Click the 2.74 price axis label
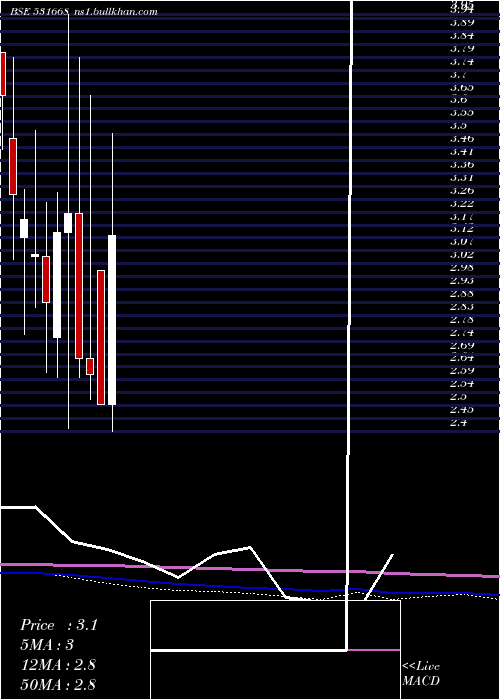The width and height of the screenshot is (500, 700). (462, 333)
